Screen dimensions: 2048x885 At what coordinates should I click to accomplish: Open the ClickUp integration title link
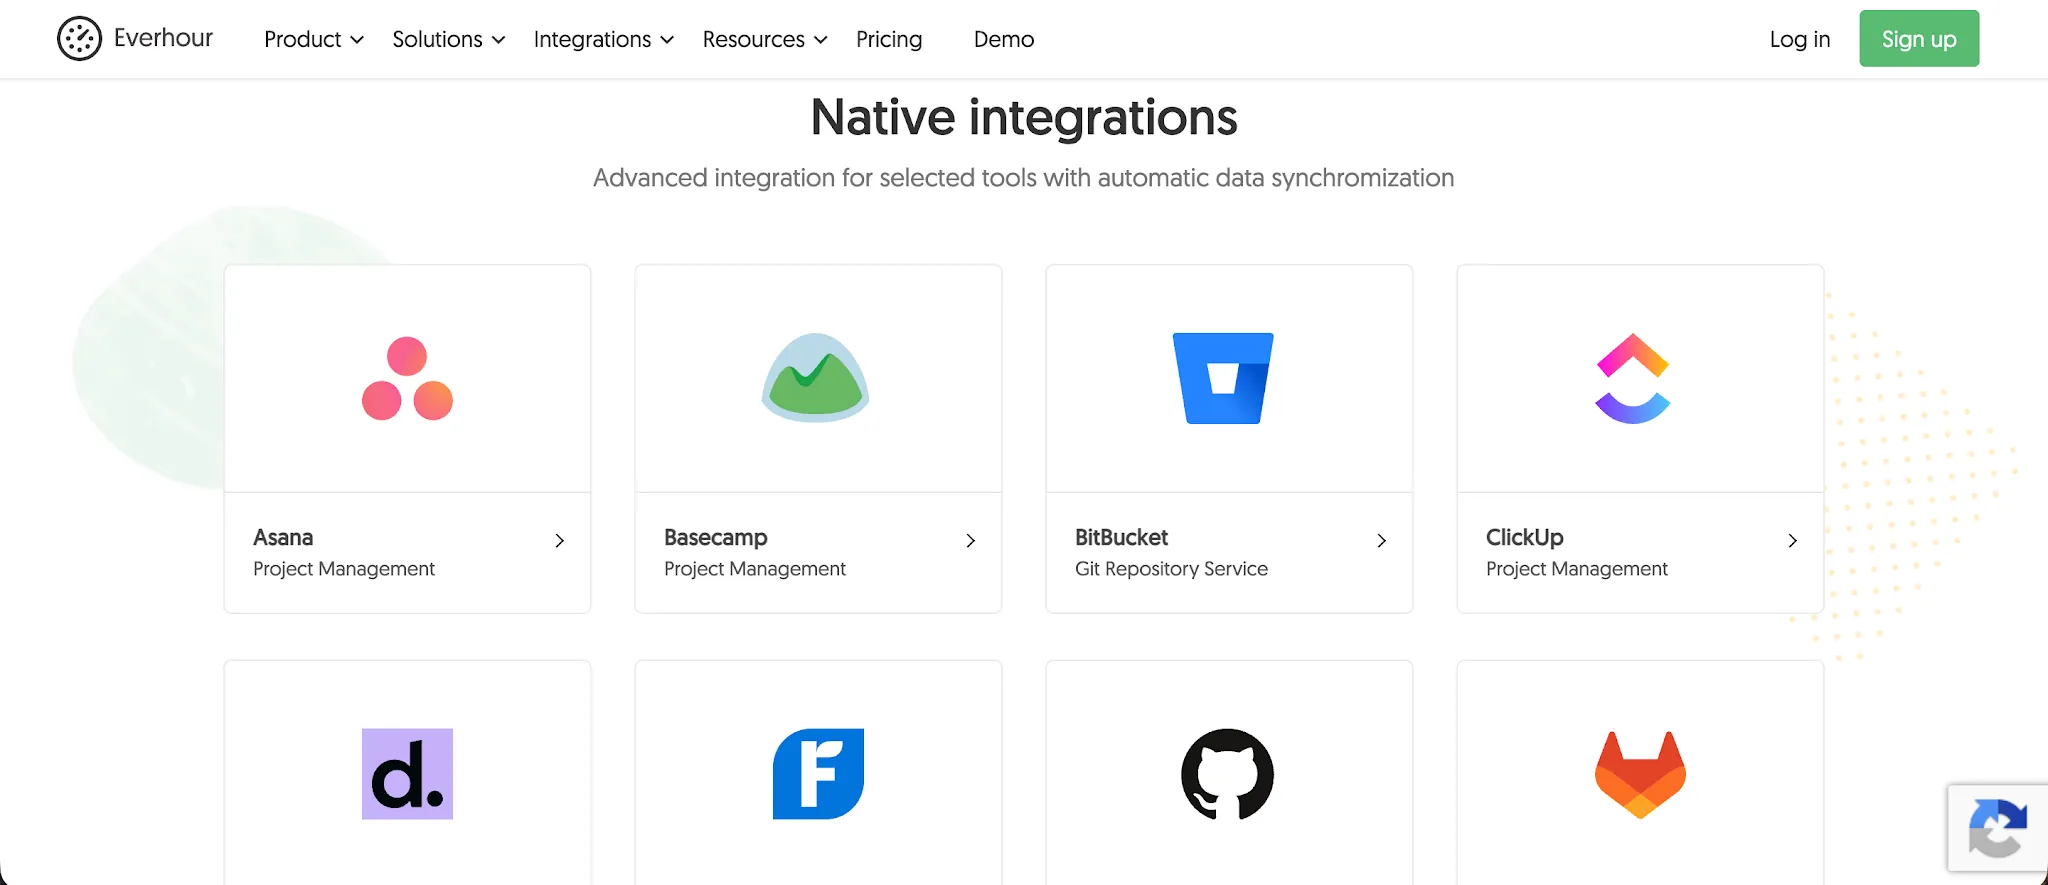coord(1525,537)
